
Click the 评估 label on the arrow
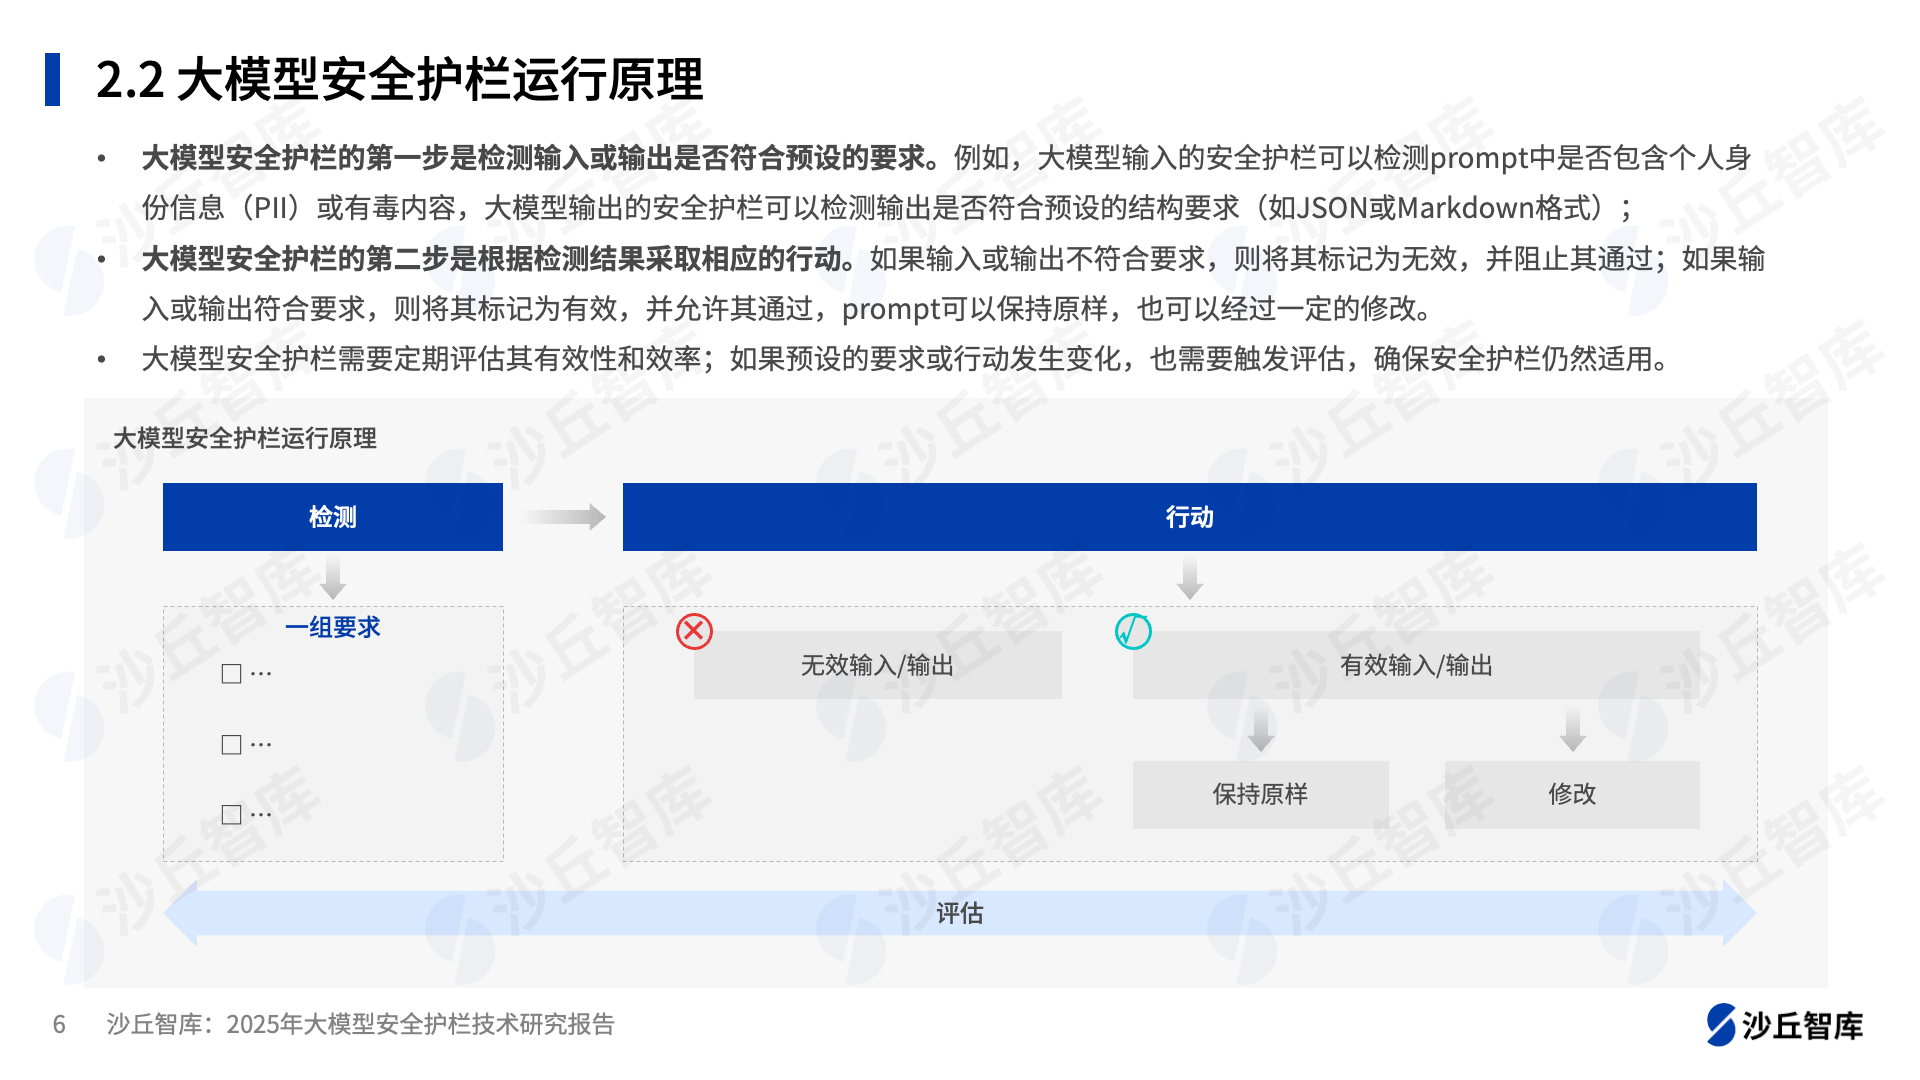tap(960, 913)
